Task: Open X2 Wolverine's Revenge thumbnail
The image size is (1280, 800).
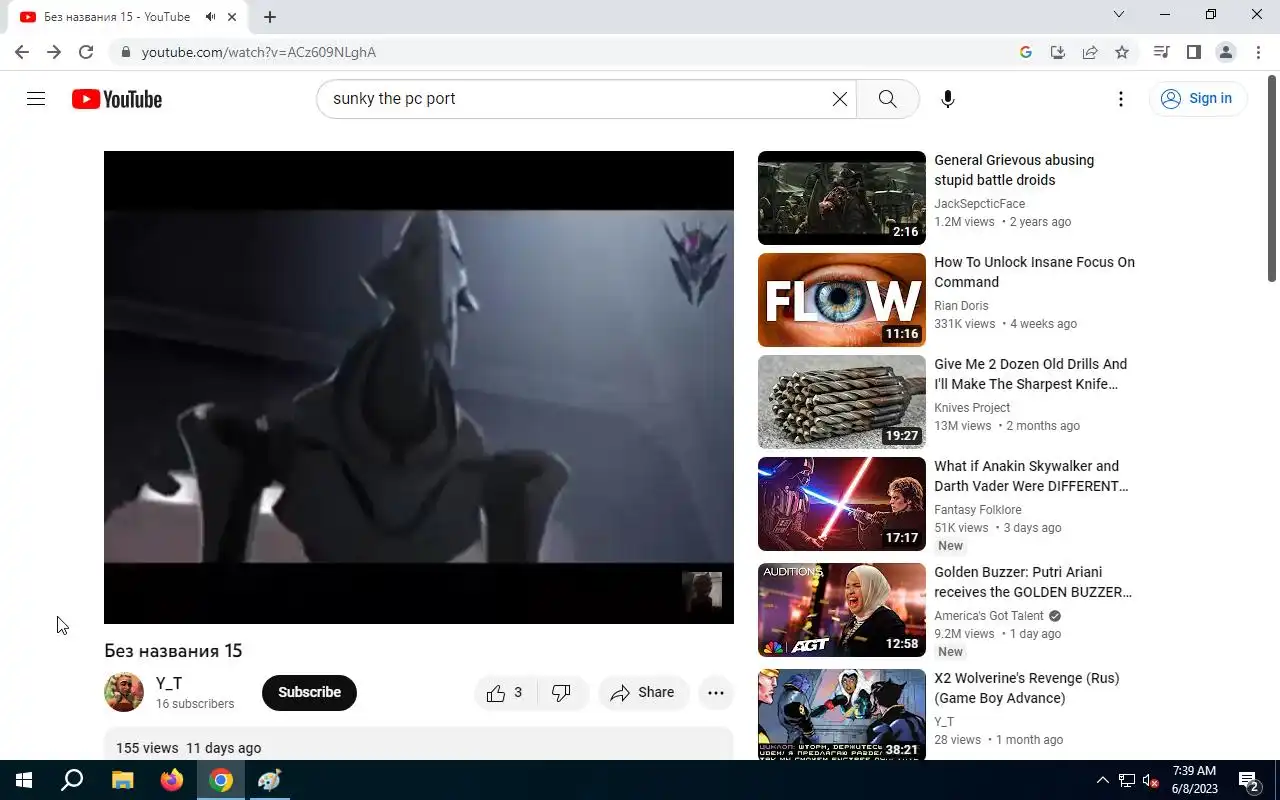Action: coord(842,715)
